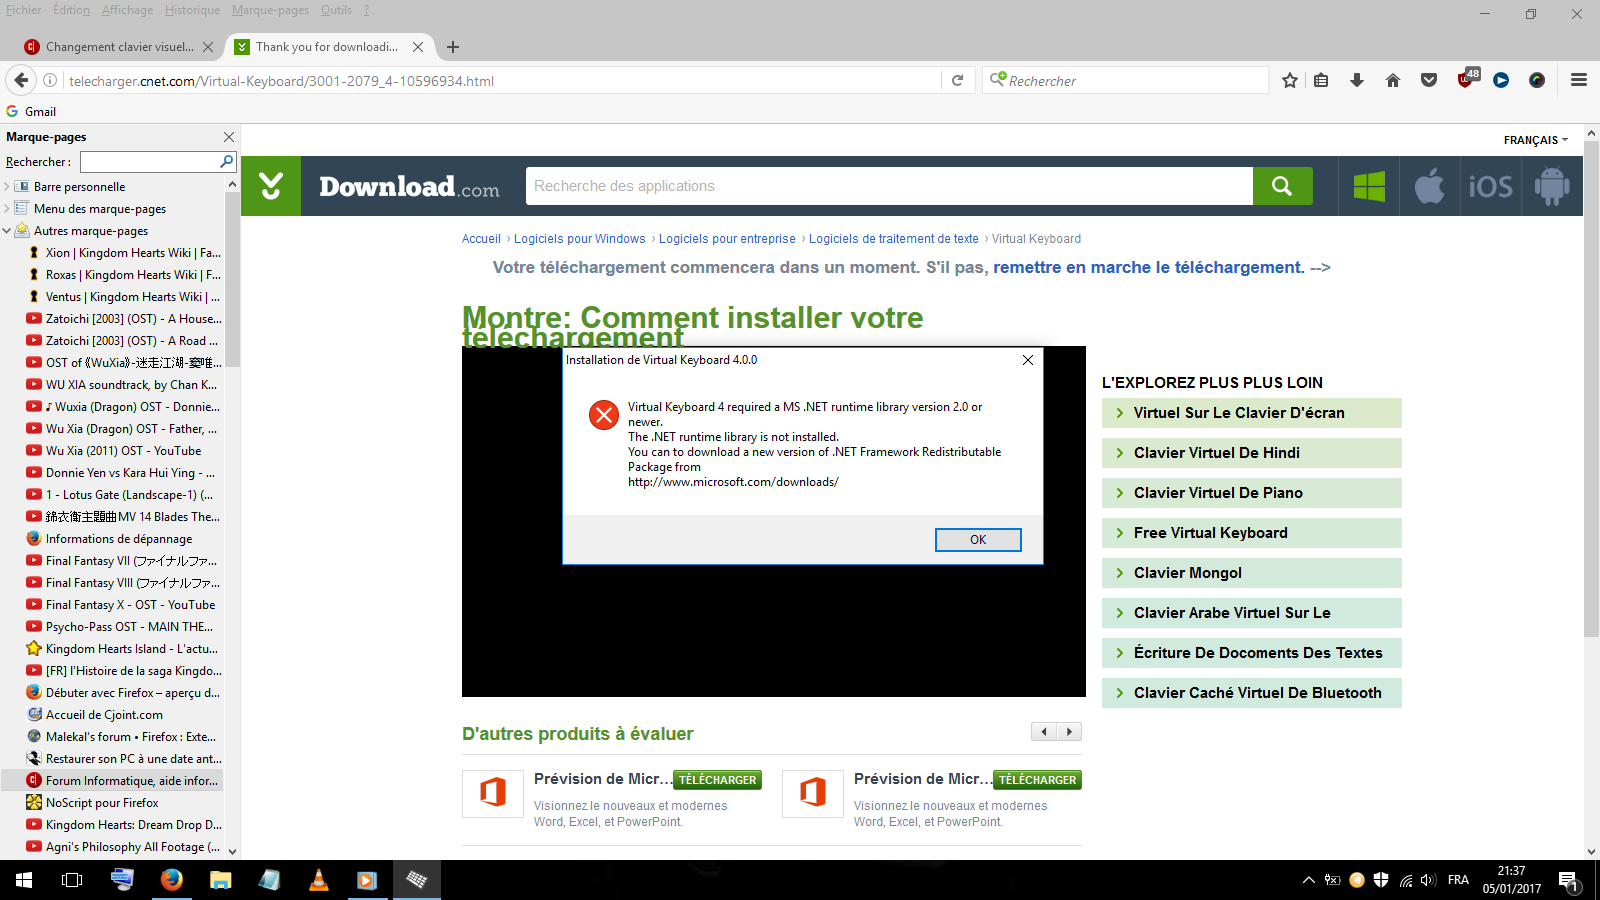Open Firefox from the Windows taskbar
This screenshot has width=1600, height=900.
(172, 880)
